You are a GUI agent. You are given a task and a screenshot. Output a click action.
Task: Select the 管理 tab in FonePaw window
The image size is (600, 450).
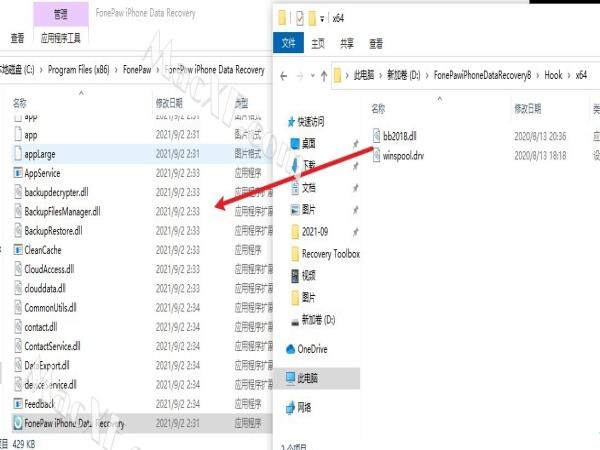(61, 14)
